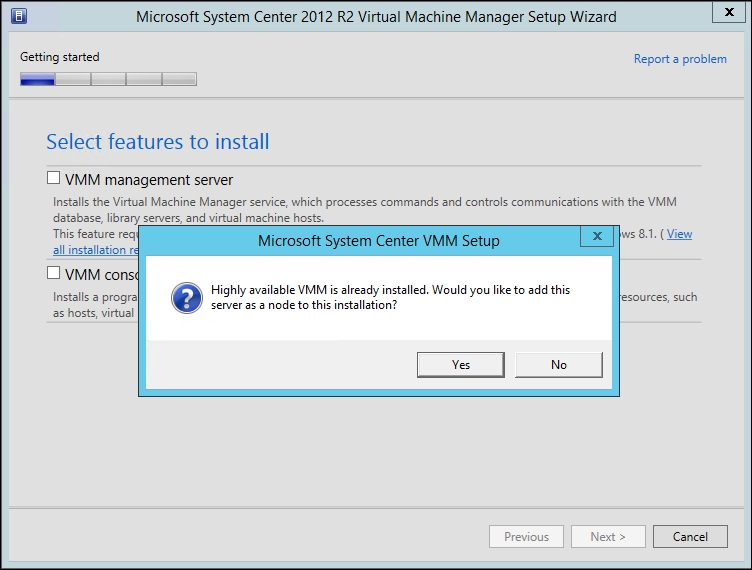Click the Select features to install heading
752x570 pixels.
tap(158, 142)
